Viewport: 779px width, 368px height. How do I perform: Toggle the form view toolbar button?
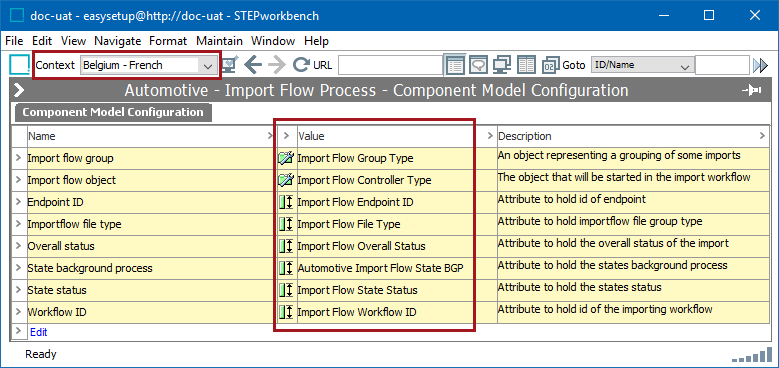455,65
